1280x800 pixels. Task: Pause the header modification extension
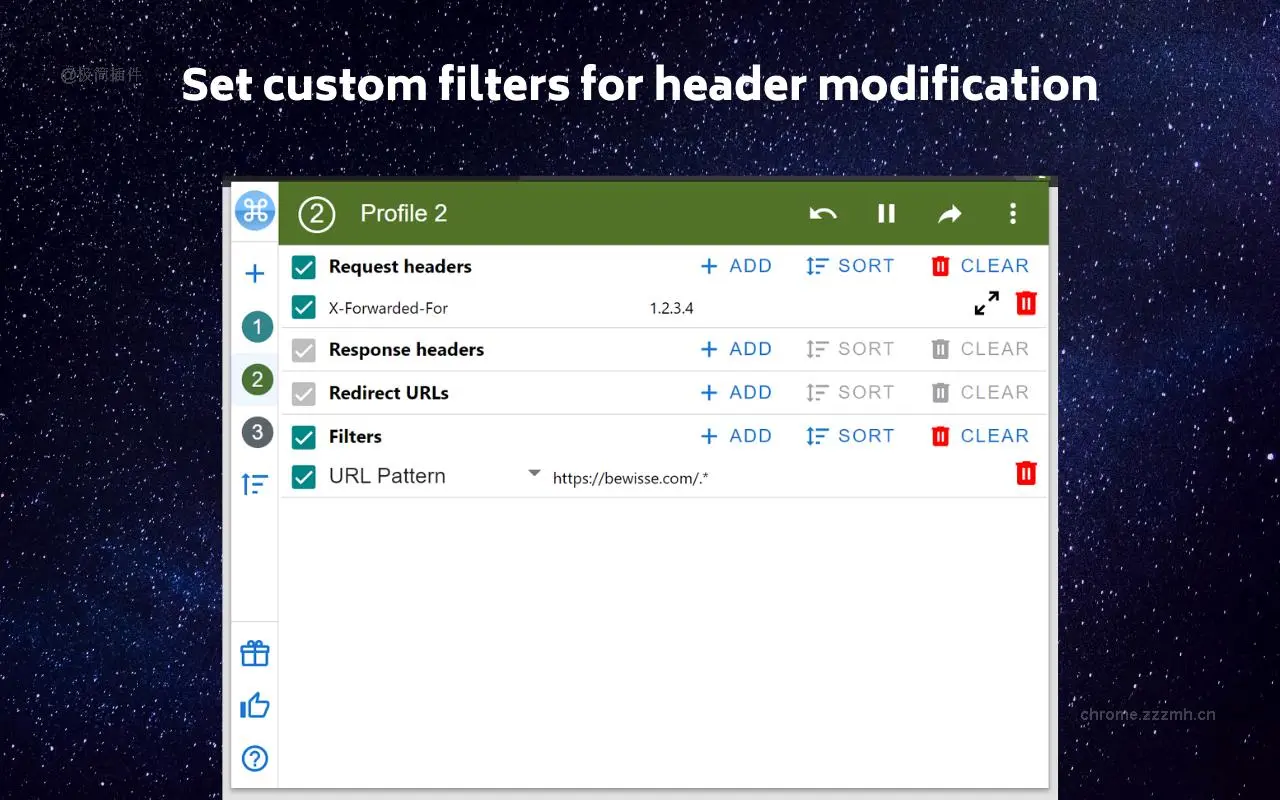click(886, 213)
